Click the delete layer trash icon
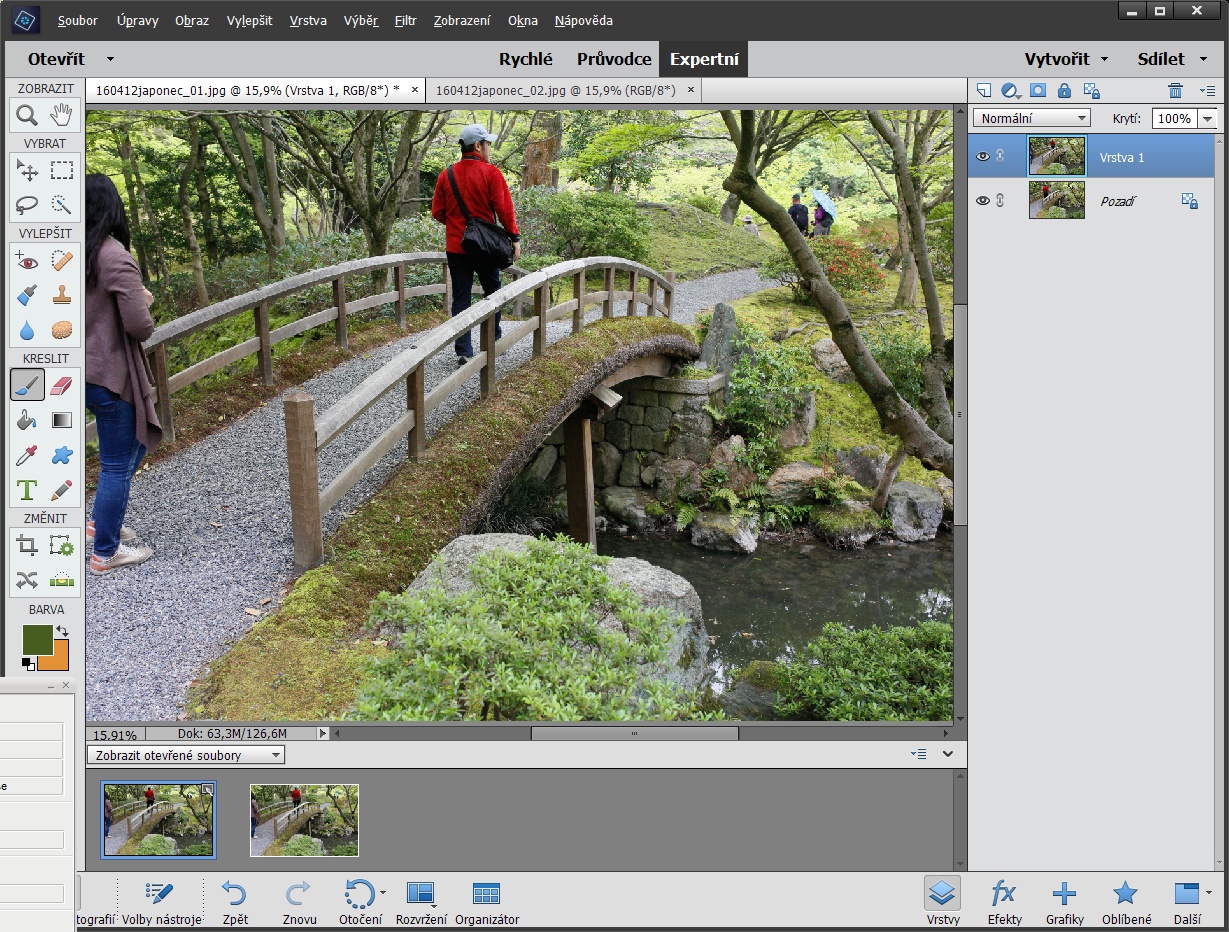1229x932 pixels. (x=1175, y=91)
